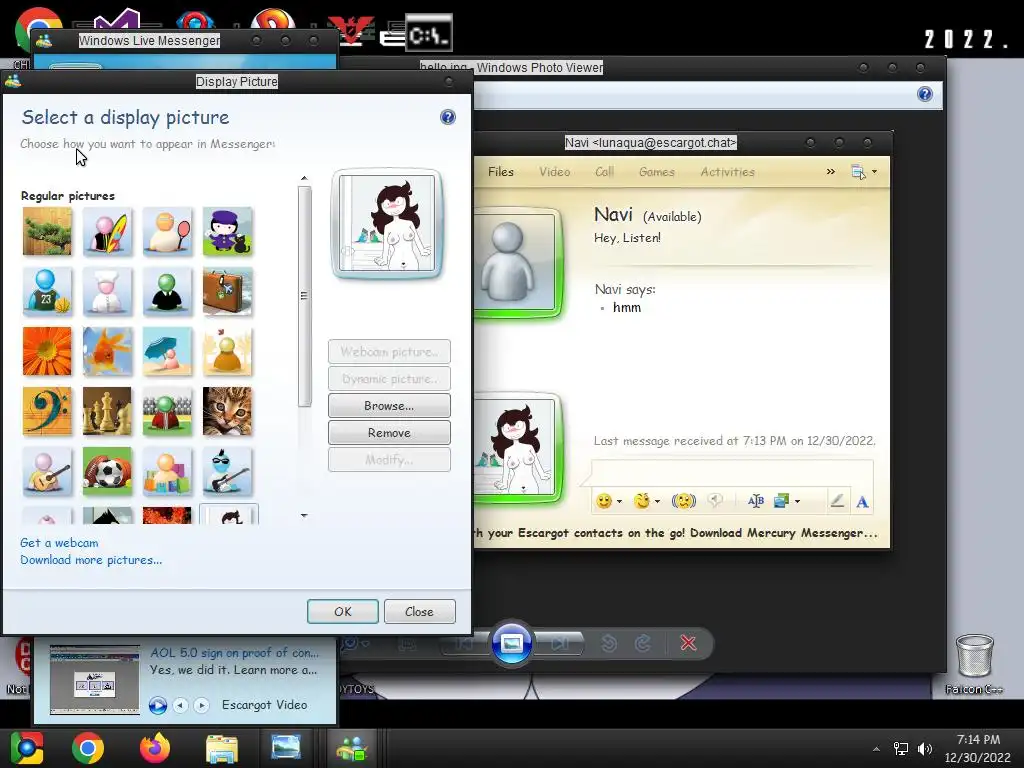The width and height of the screenshot is (1024, 768).
Task: Open the Games menu in Navi chat
Action: pos(656,172)
